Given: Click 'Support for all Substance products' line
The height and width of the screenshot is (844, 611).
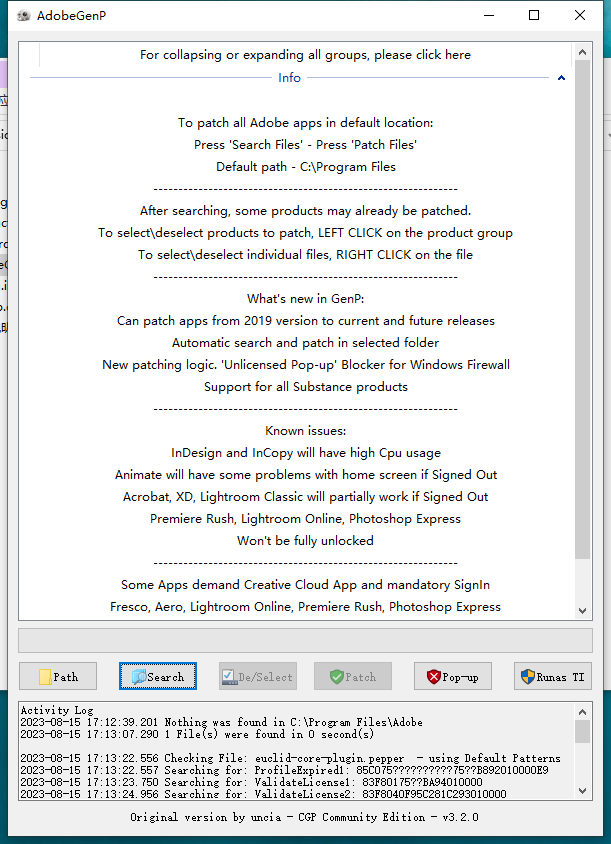Looking at the screenshot, I should [x=305, y=387].
